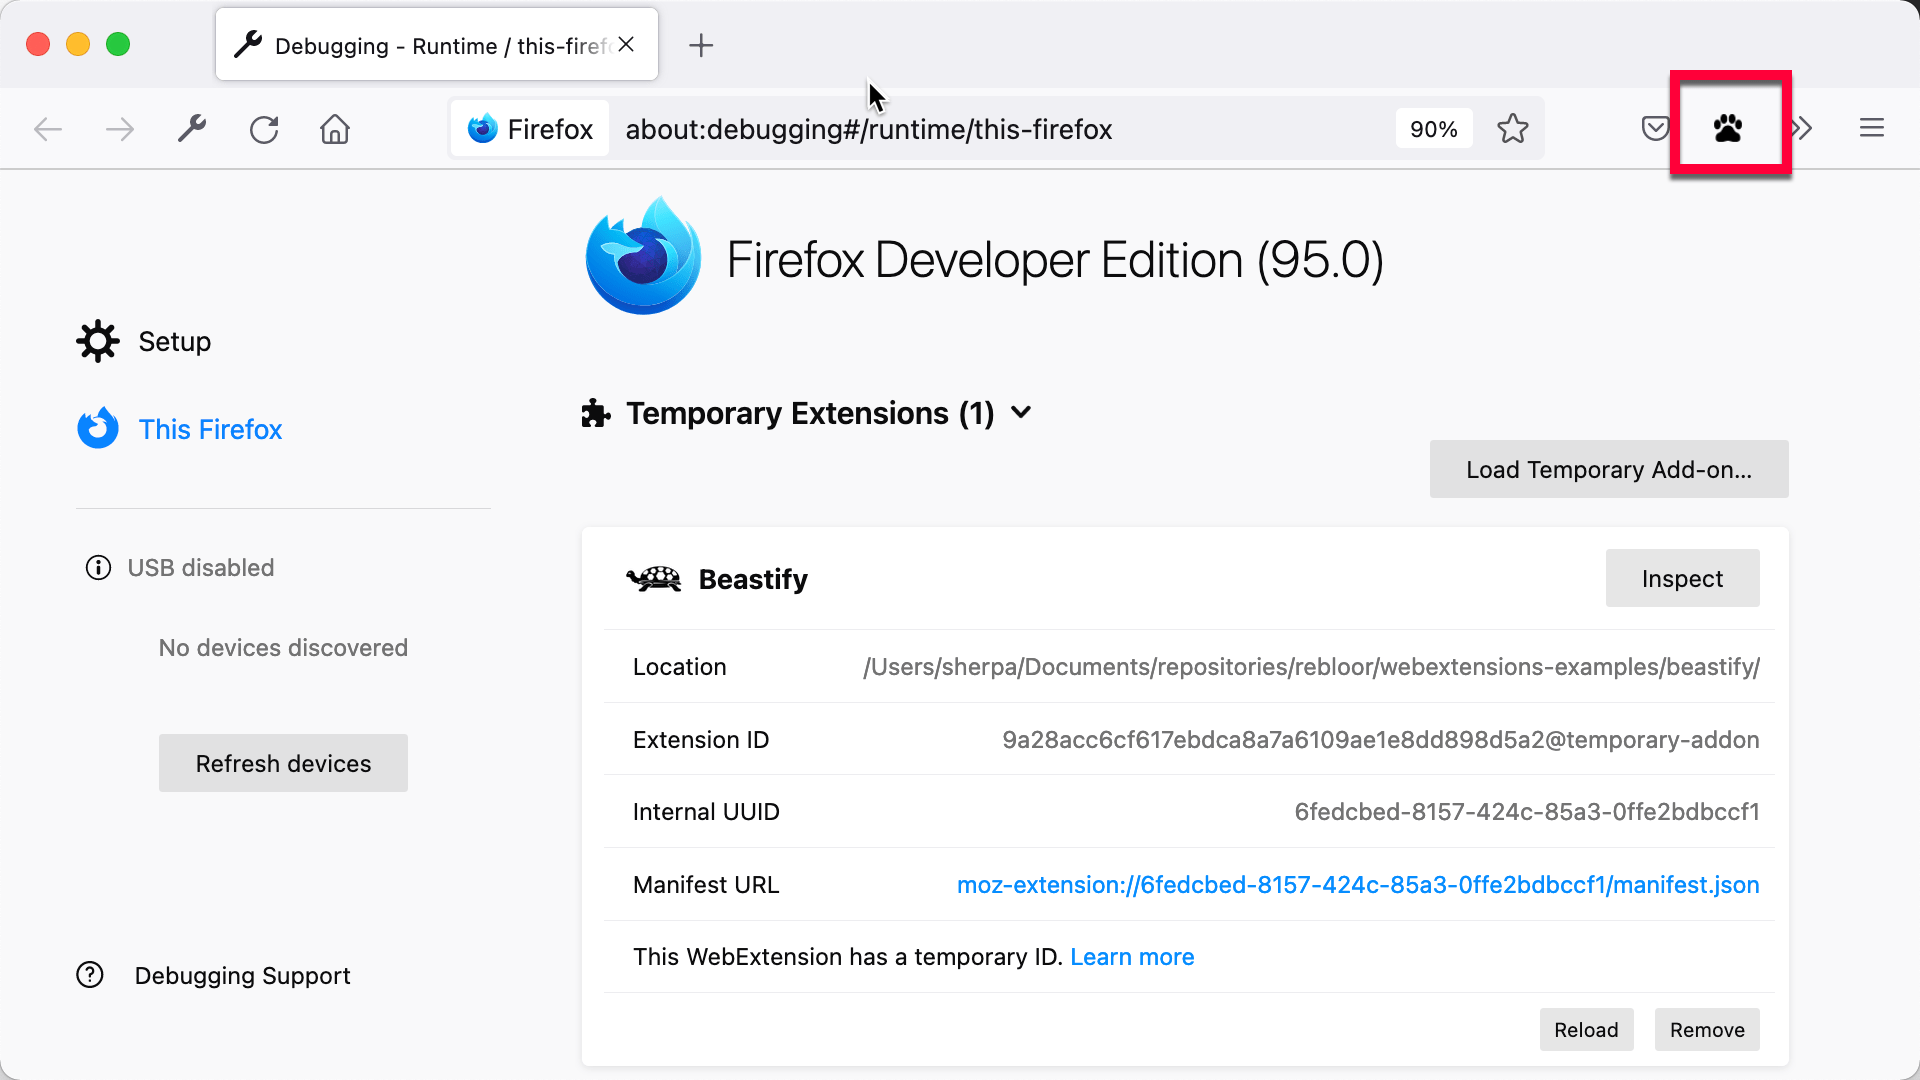Click the Debugging Support help icon
1920x1080 pixels.
(92, 976)
